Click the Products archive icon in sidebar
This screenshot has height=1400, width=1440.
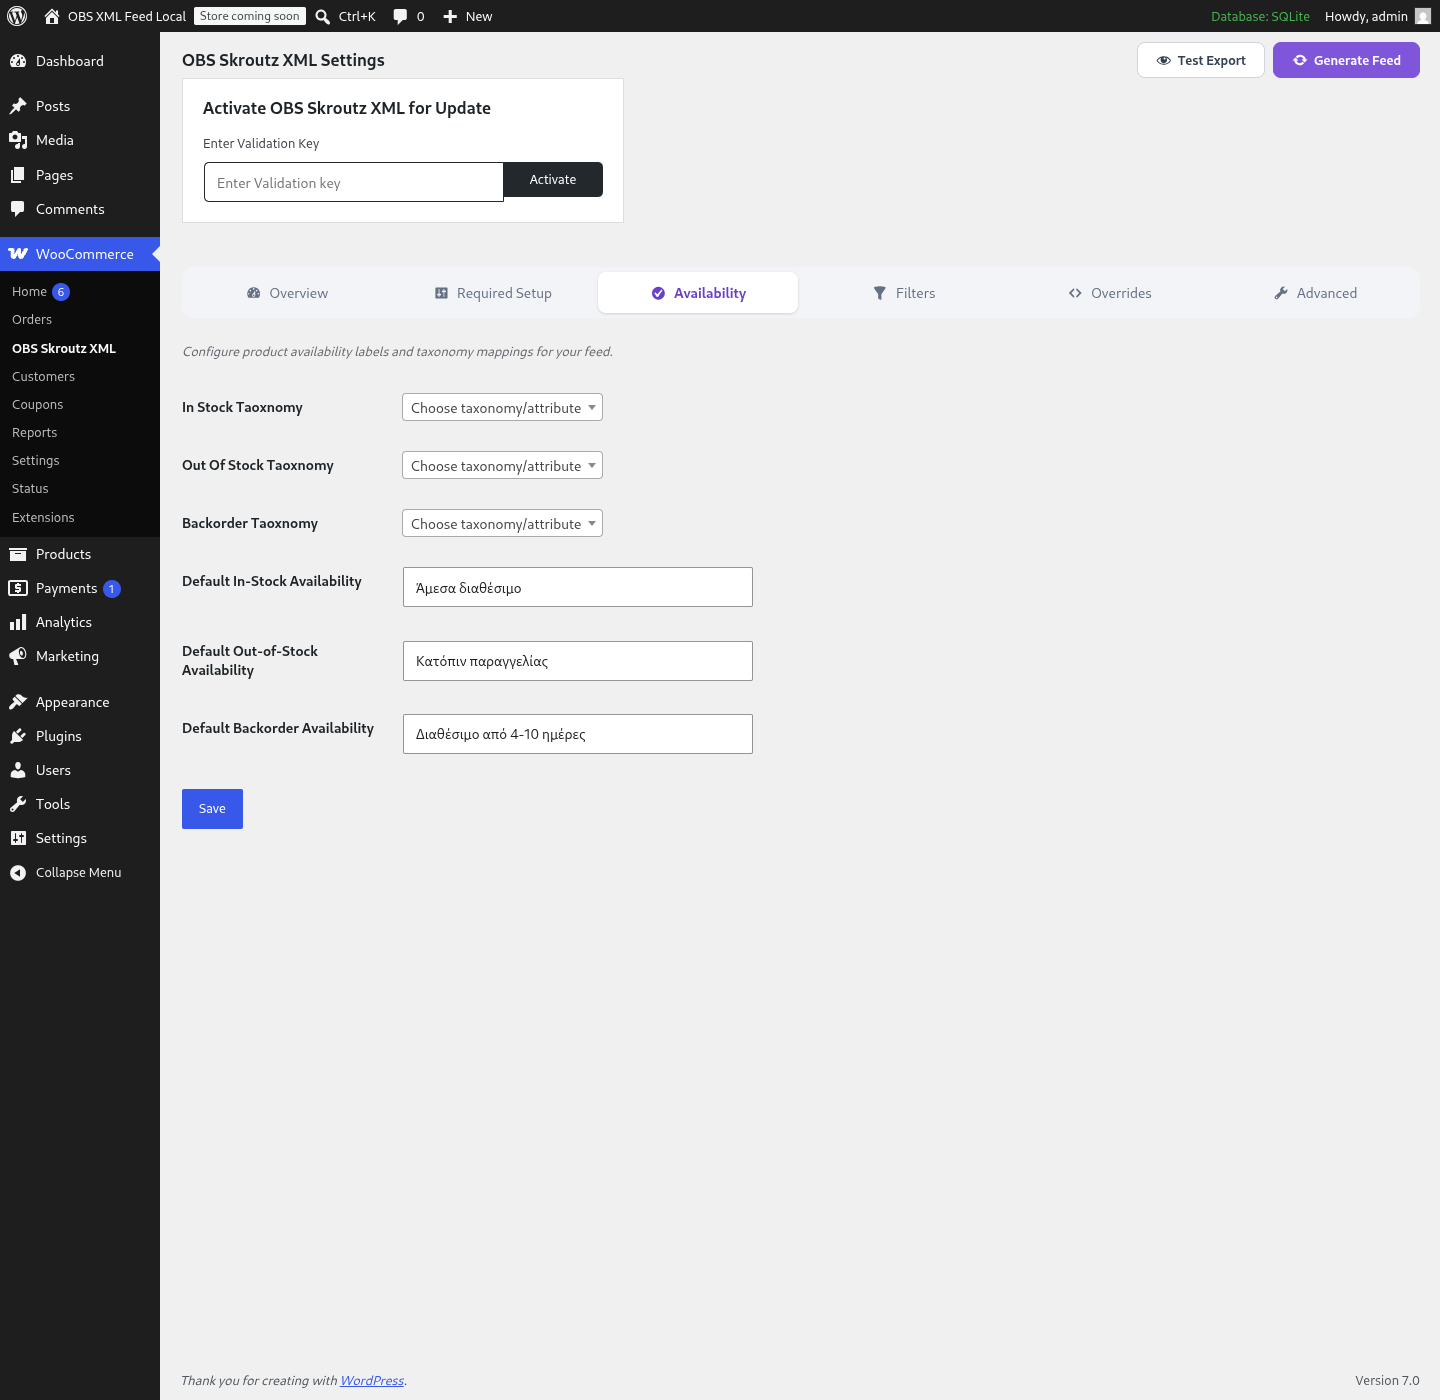pos(18,554)
